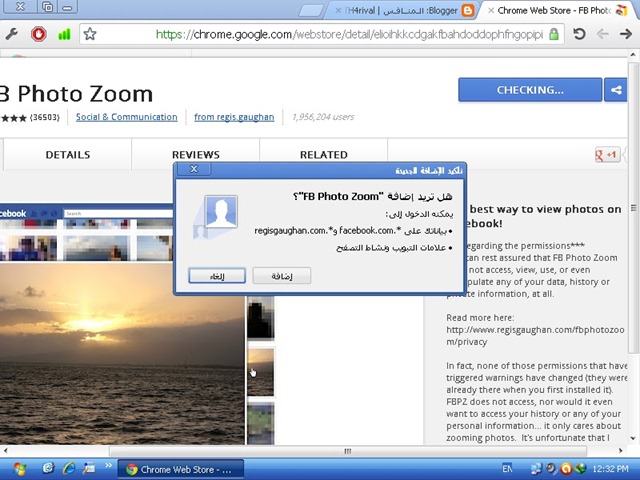
Task: Open the RELATED section tab
Action: click(324, 155)
